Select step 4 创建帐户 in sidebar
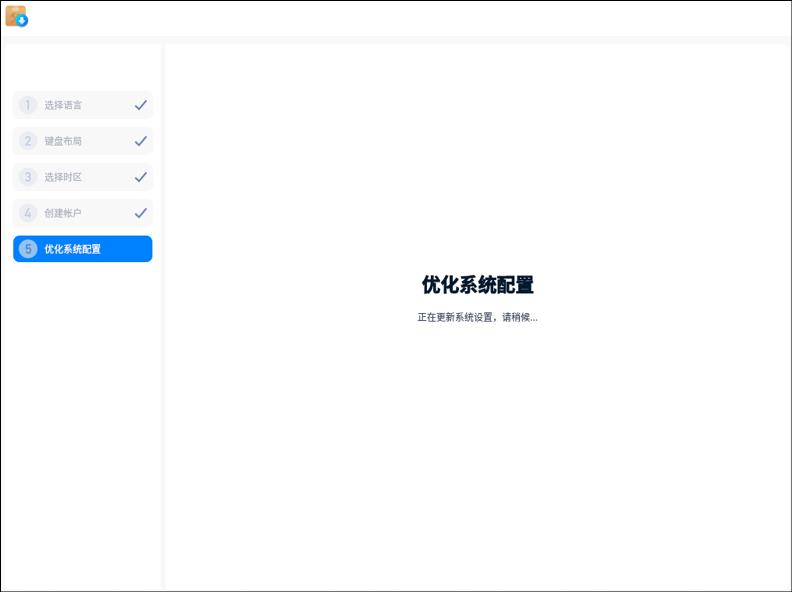Viewport: 792px width, 592px height. (x=83, y=213)
